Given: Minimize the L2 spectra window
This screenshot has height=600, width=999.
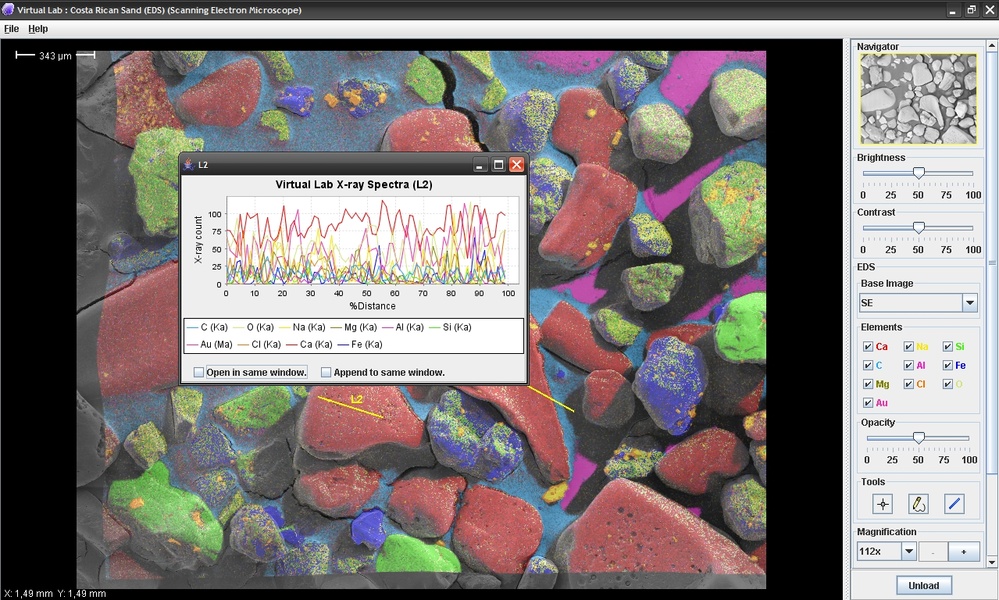Looking at the screenshot, I should coord(480,164).
